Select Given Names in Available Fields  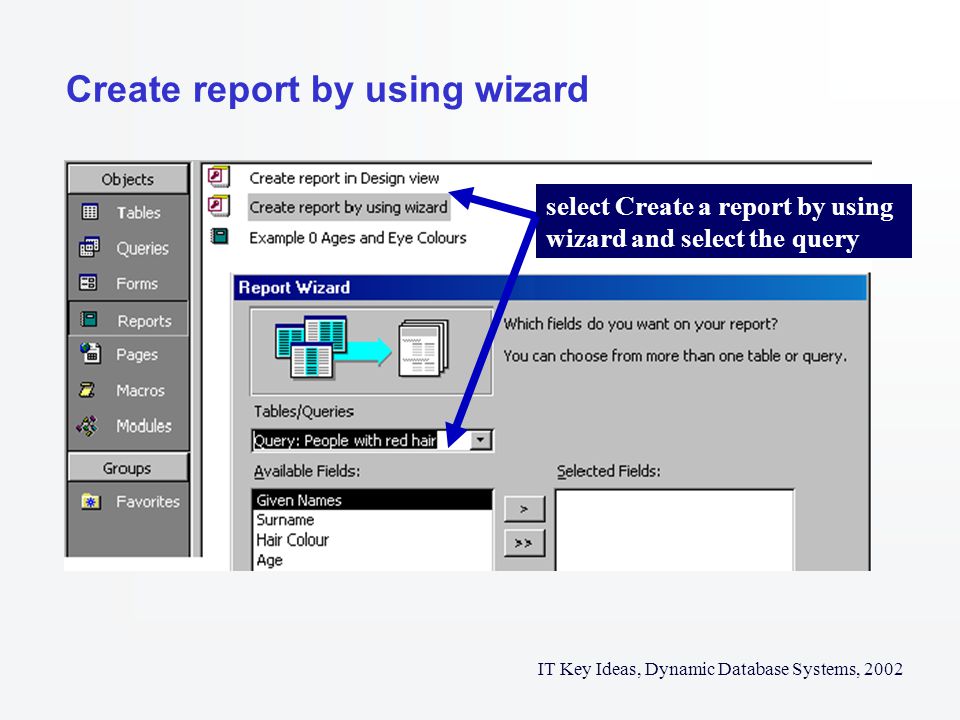(x=372, y=500)
